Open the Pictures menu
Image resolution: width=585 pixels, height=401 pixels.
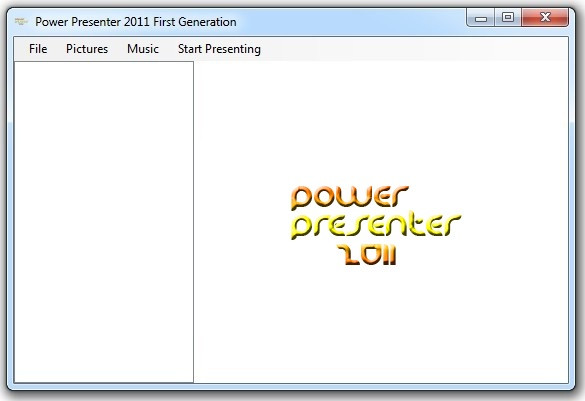[x=87, y=49]
